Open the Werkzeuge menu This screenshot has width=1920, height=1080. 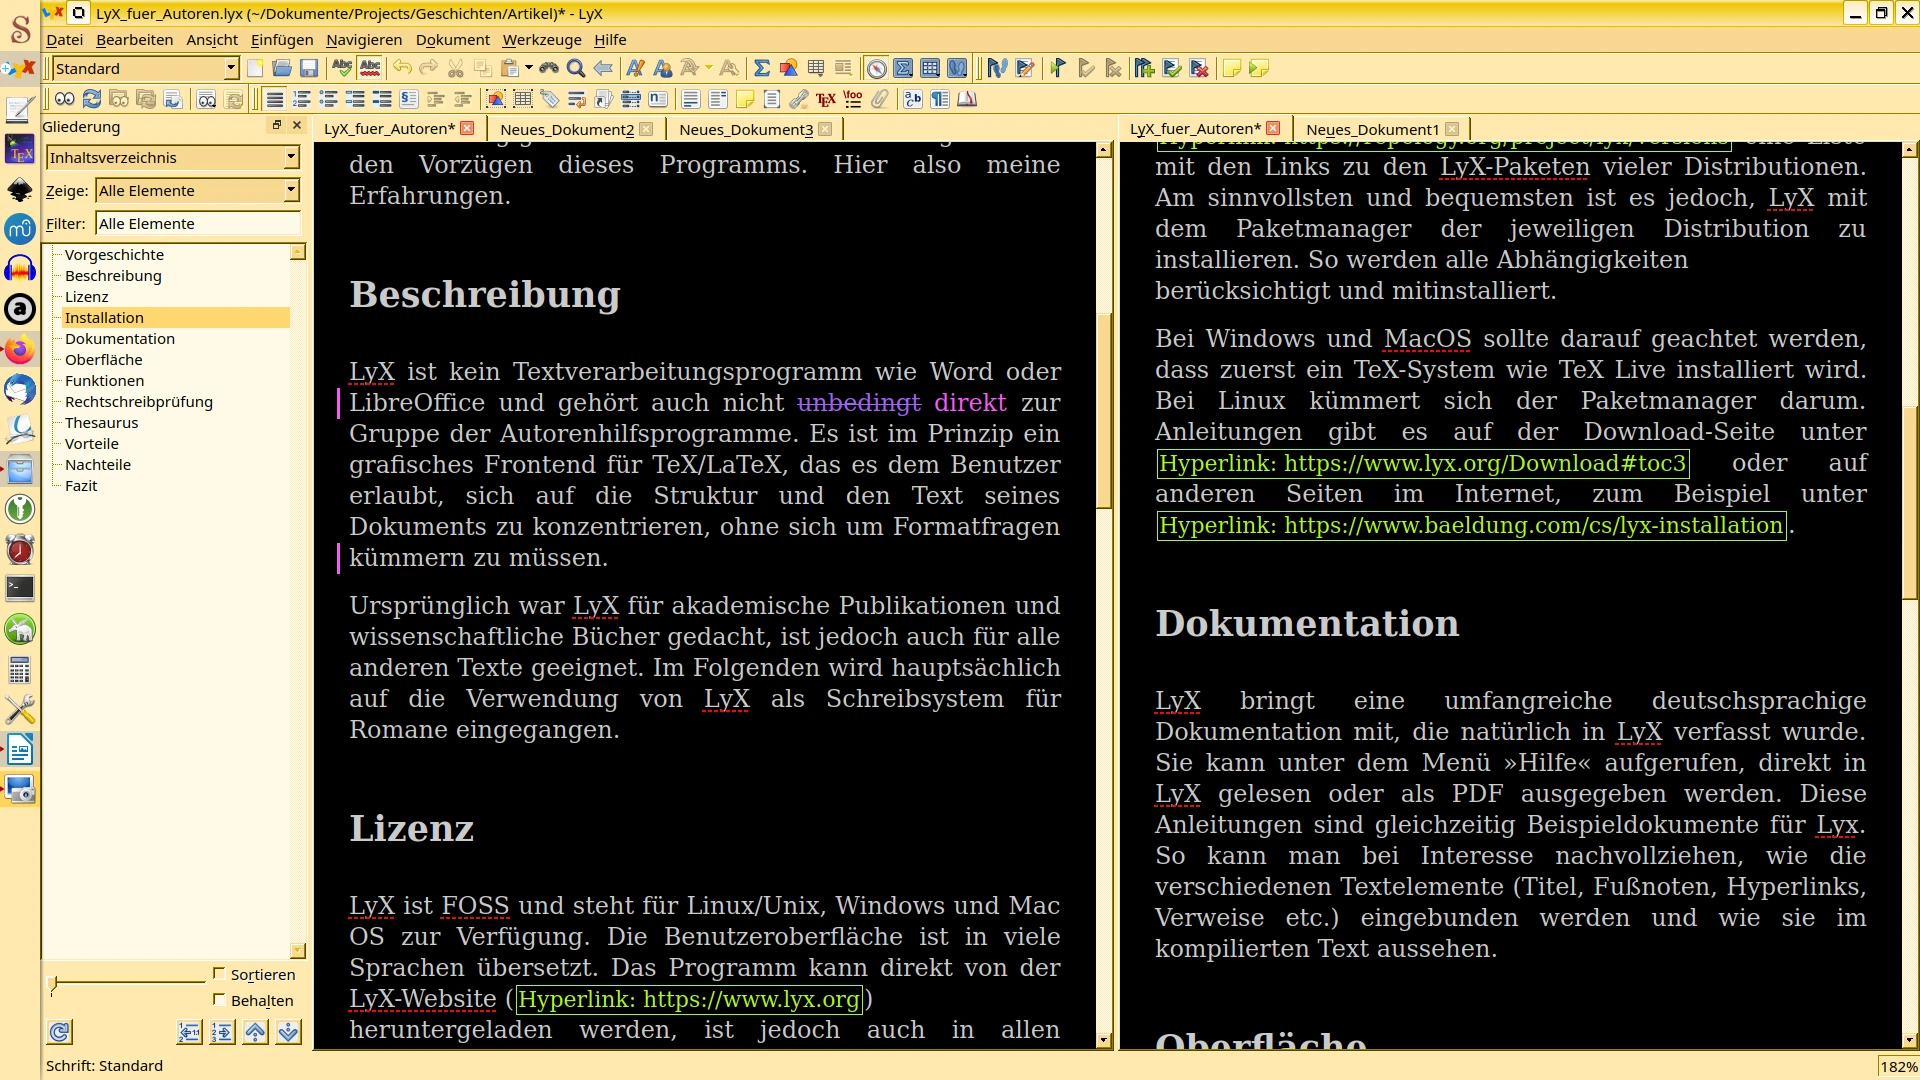542,38
